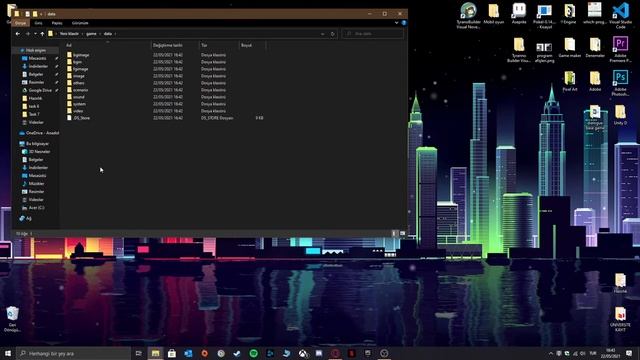640x360 pixels.
Task: Click the taskbar search box
Action: click(x=73, y=353)
